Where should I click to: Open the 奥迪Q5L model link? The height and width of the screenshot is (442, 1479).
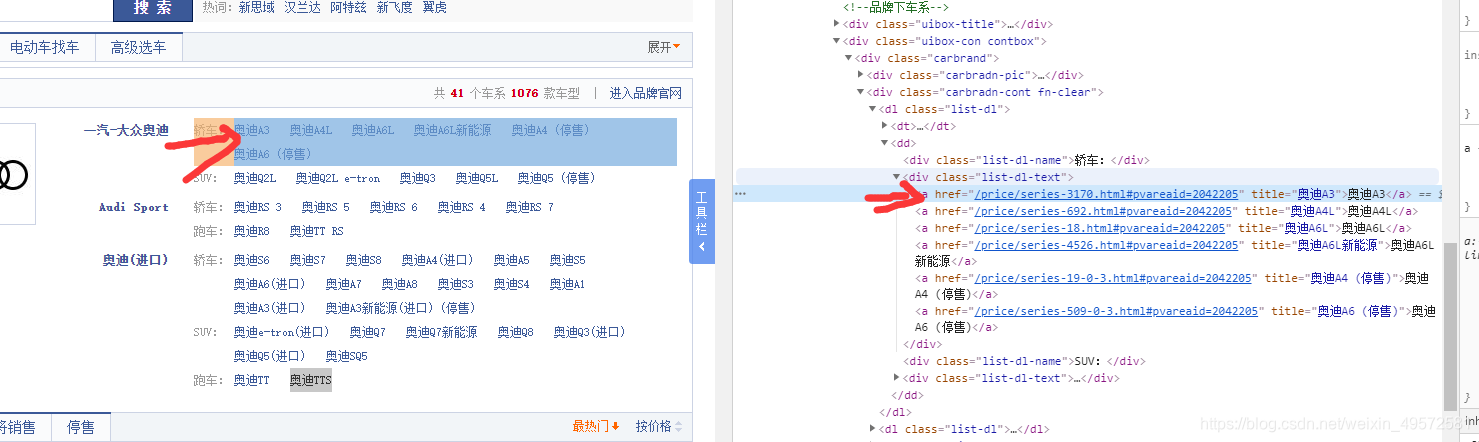(x=477, y=178)
